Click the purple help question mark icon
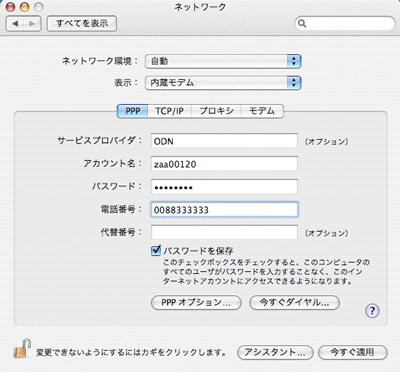400x372 pixels. click(372, 311)
